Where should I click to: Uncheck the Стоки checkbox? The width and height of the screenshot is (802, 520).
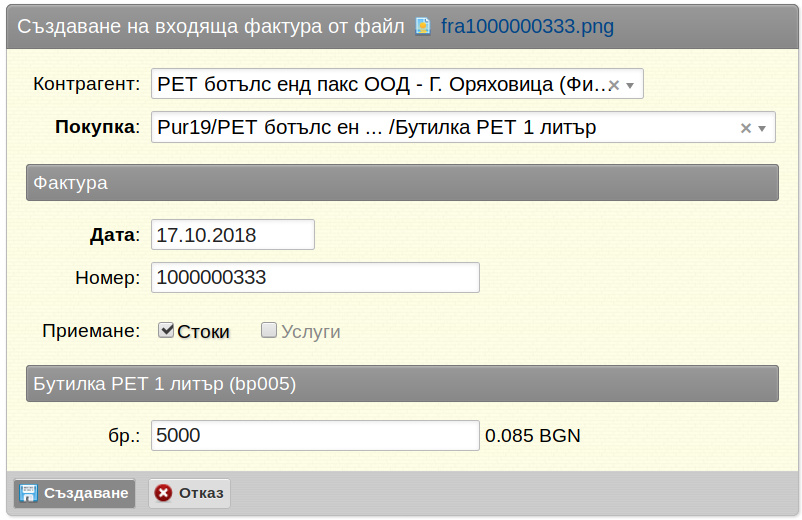pos(166,330)
